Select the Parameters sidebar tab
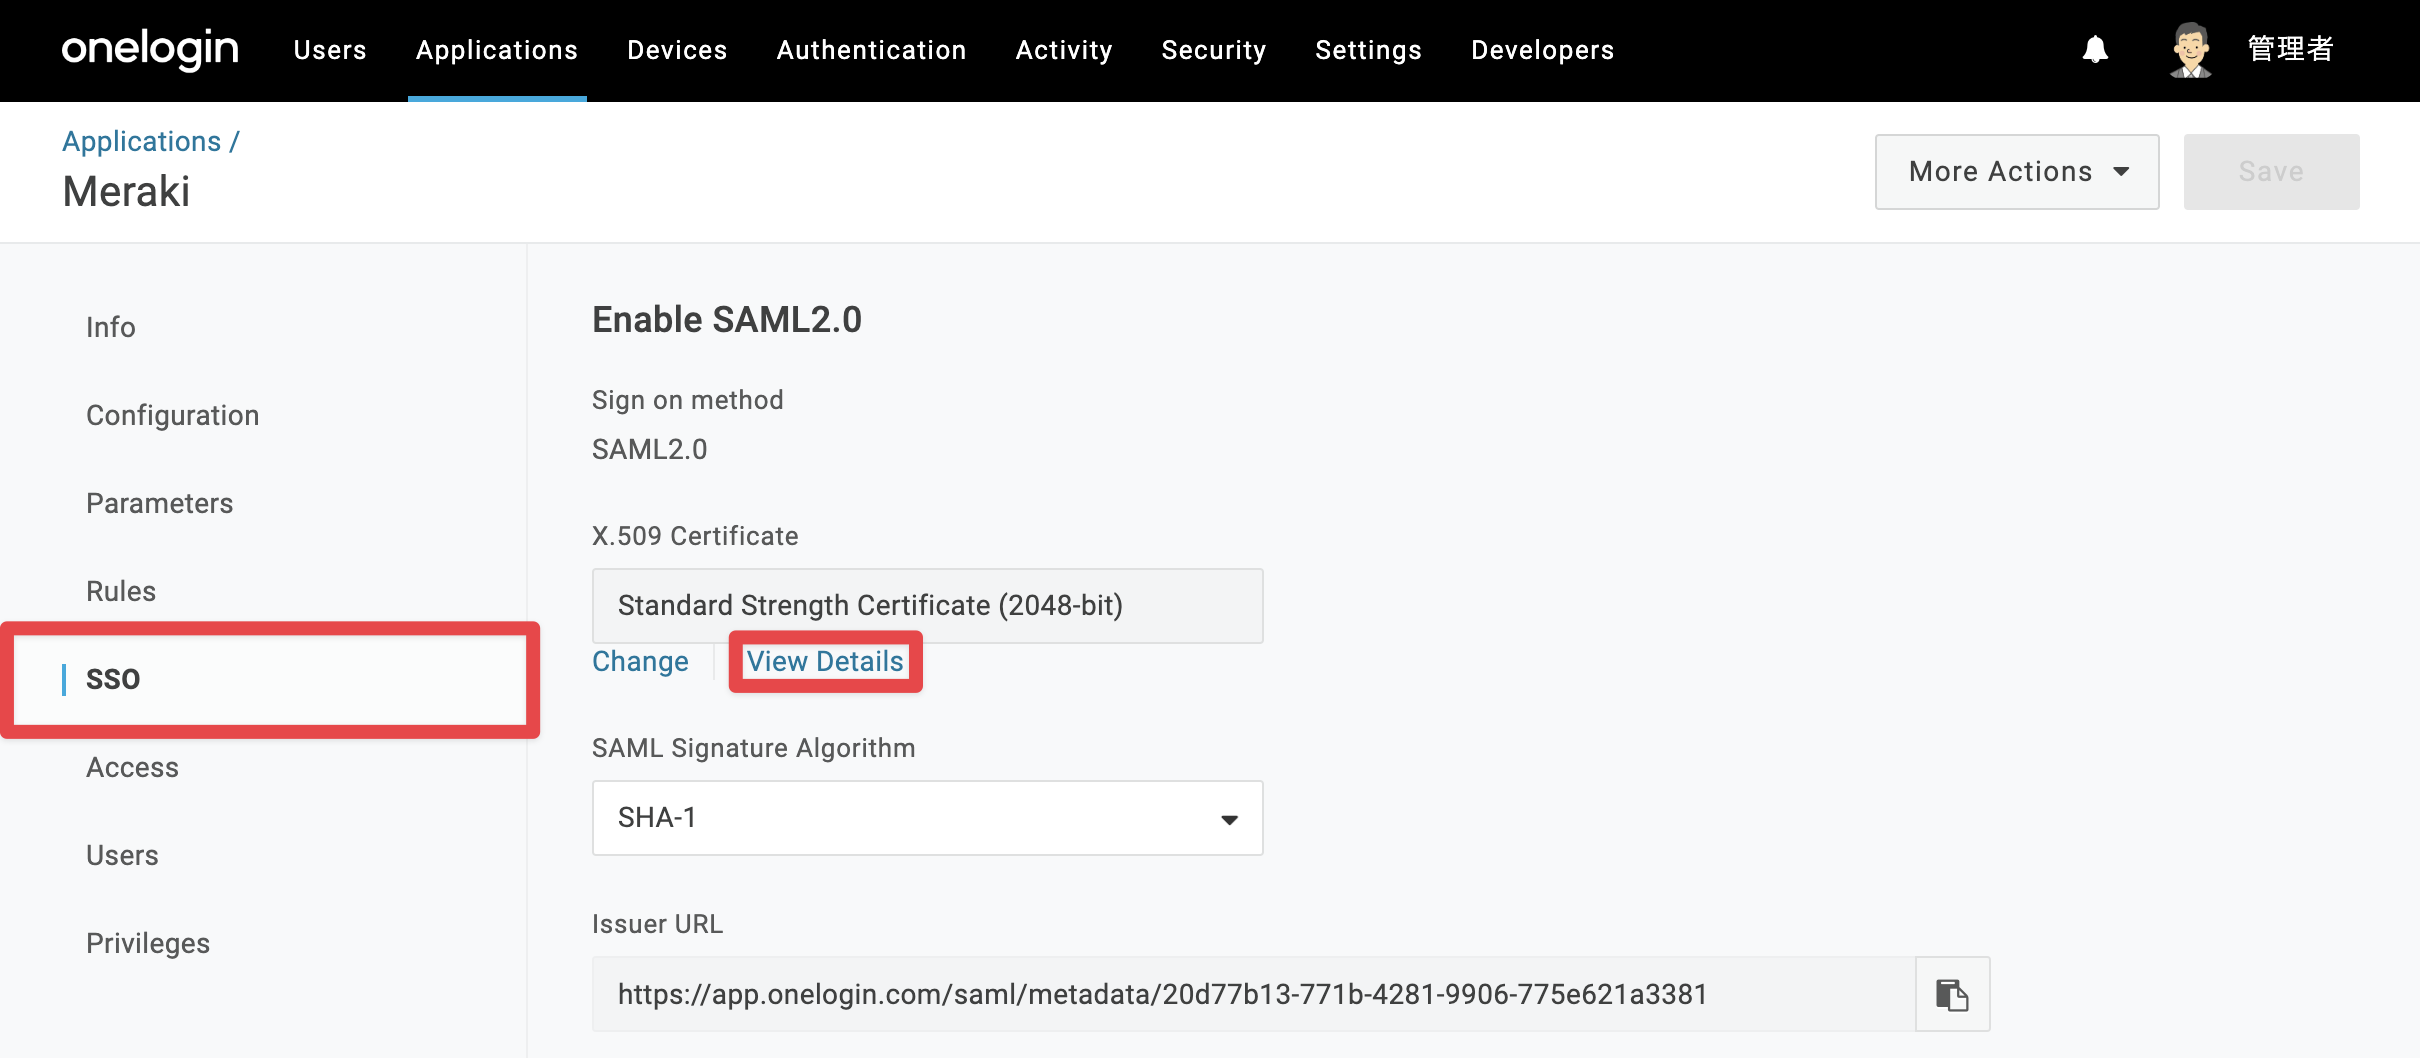This screenshot has width=2420, height=1058. 159,503
